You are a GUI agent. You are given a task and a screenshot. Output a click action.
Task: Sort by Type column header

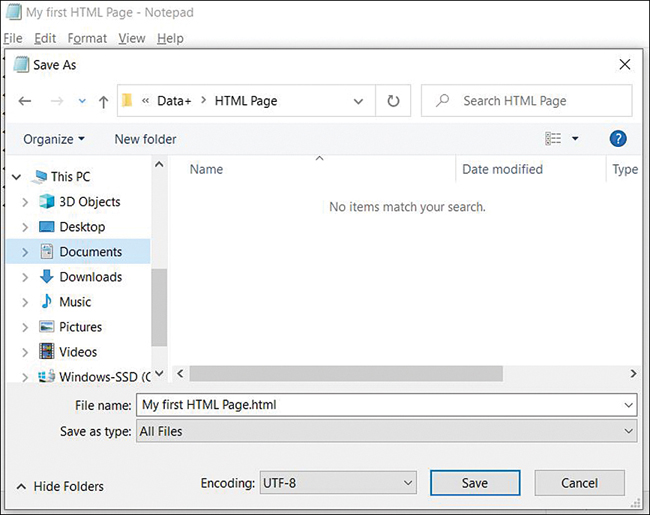click(625, 169)
